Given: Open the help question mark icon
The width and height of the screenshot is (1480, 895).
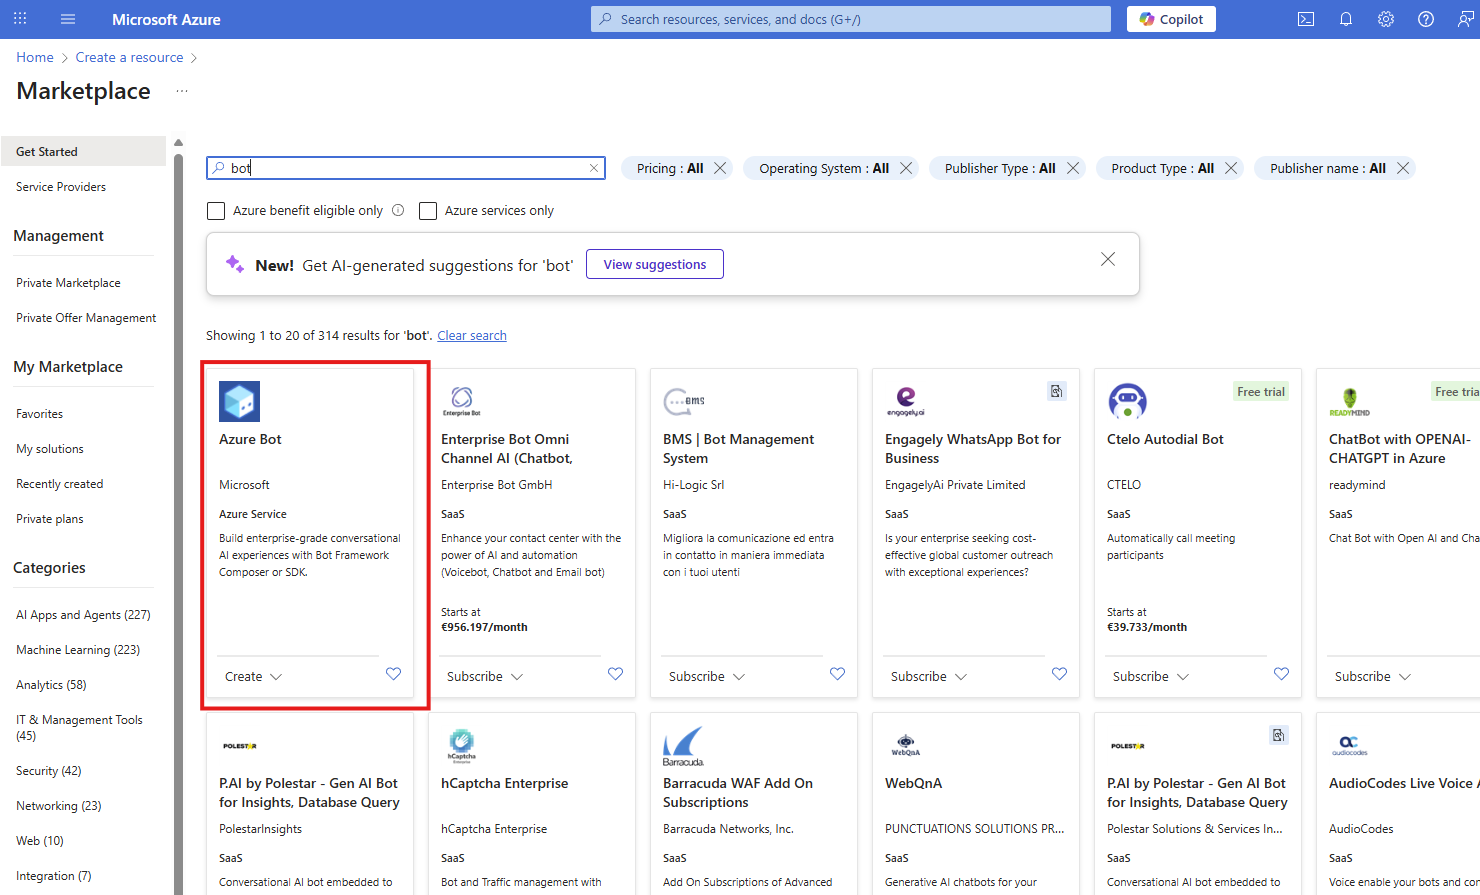Looking at the screenshot, I should pos(1426,19).
